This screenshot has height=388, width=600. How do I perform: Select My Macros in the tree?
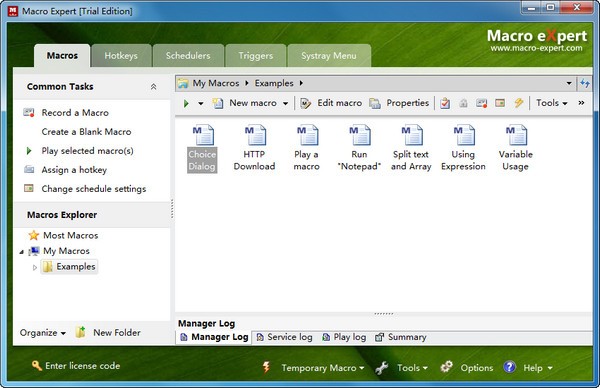point(66,251)
